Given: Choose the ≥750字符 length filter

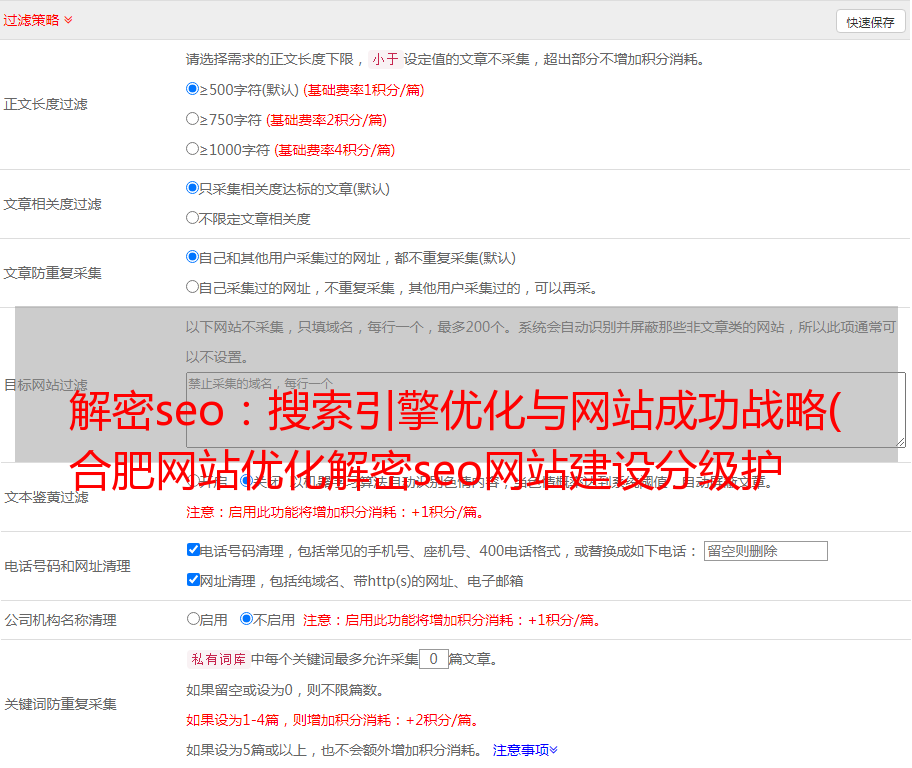Looking at the screenshot, I should tap(193, 119).
